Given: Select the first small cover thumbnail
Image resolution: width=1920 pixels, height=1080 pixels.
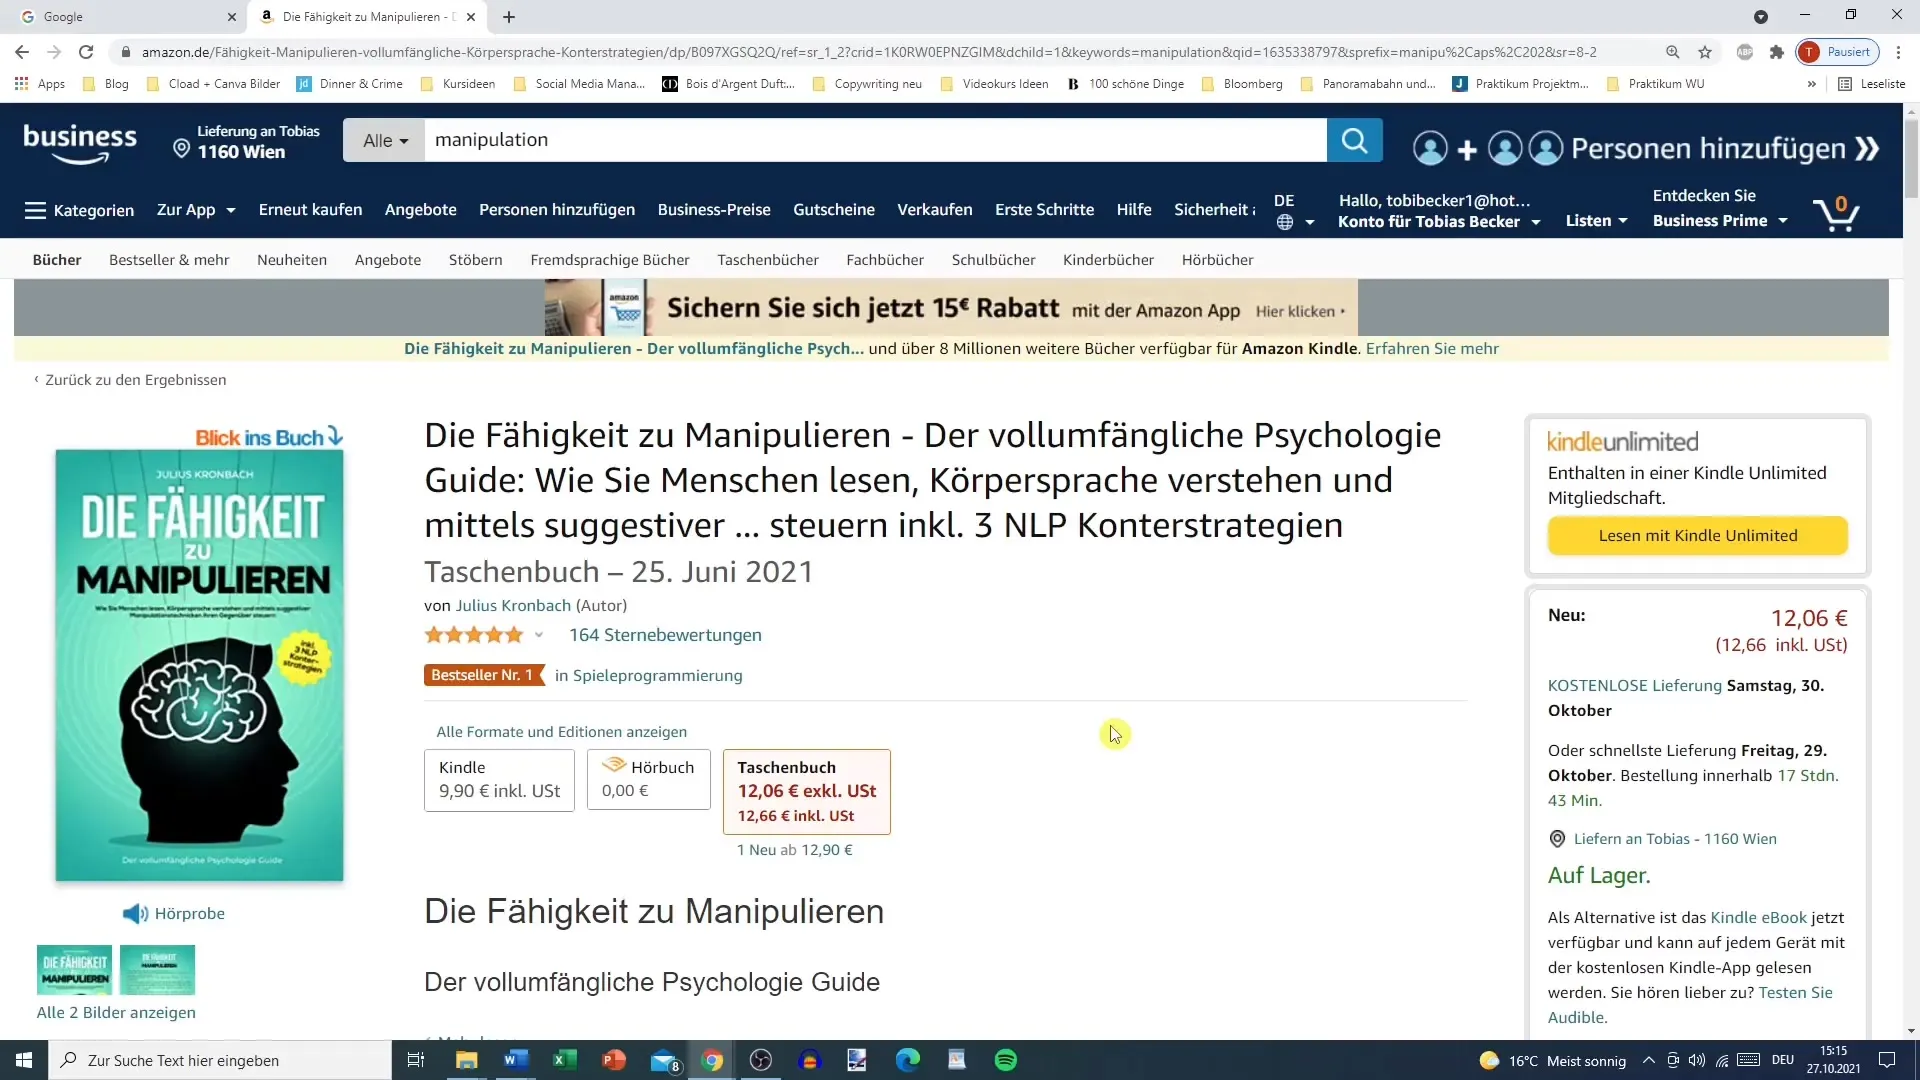Looking at the screenshot, I should pos(74,970).
